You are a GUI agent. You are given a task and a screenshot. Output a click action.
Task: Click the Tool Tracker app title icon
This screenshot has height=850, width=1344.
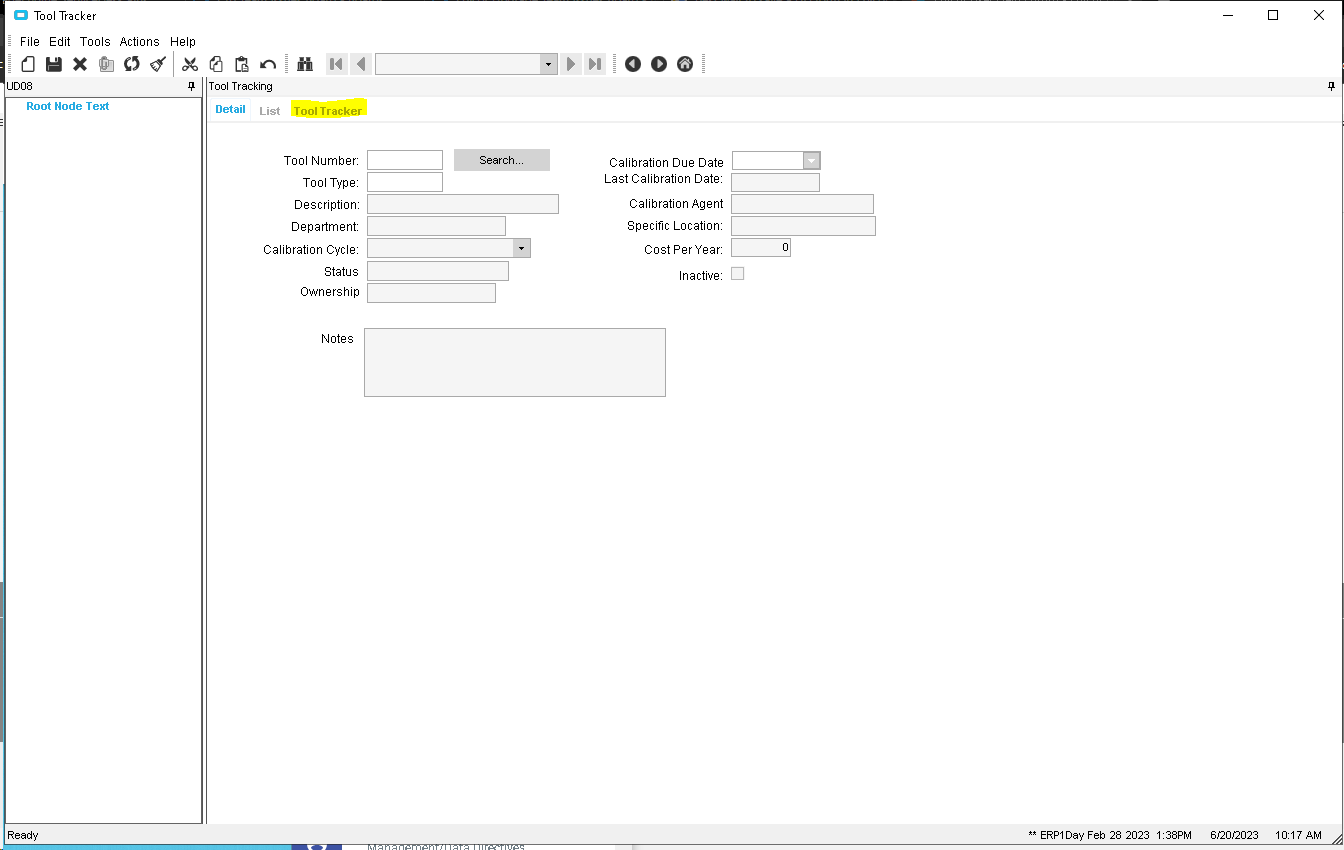(21, 16)
